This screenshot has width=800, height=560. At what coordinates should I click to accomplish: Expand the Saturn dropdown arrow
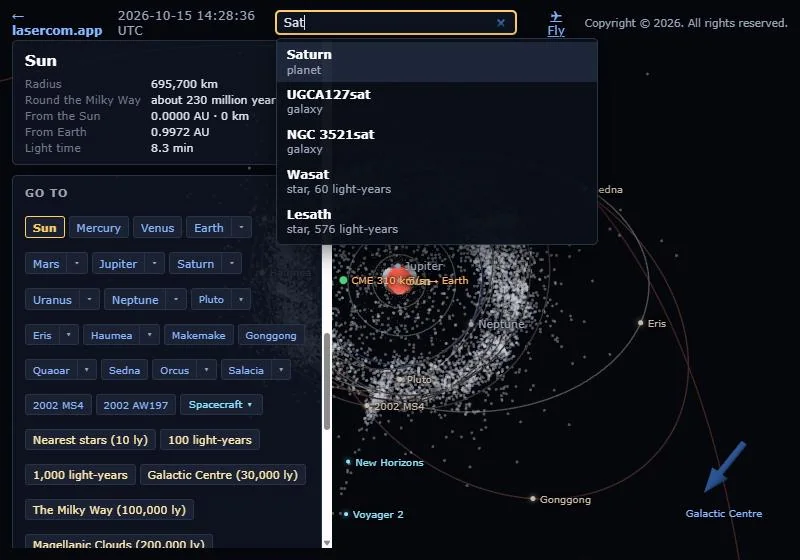pyautogui.click(x=232, y=264)
